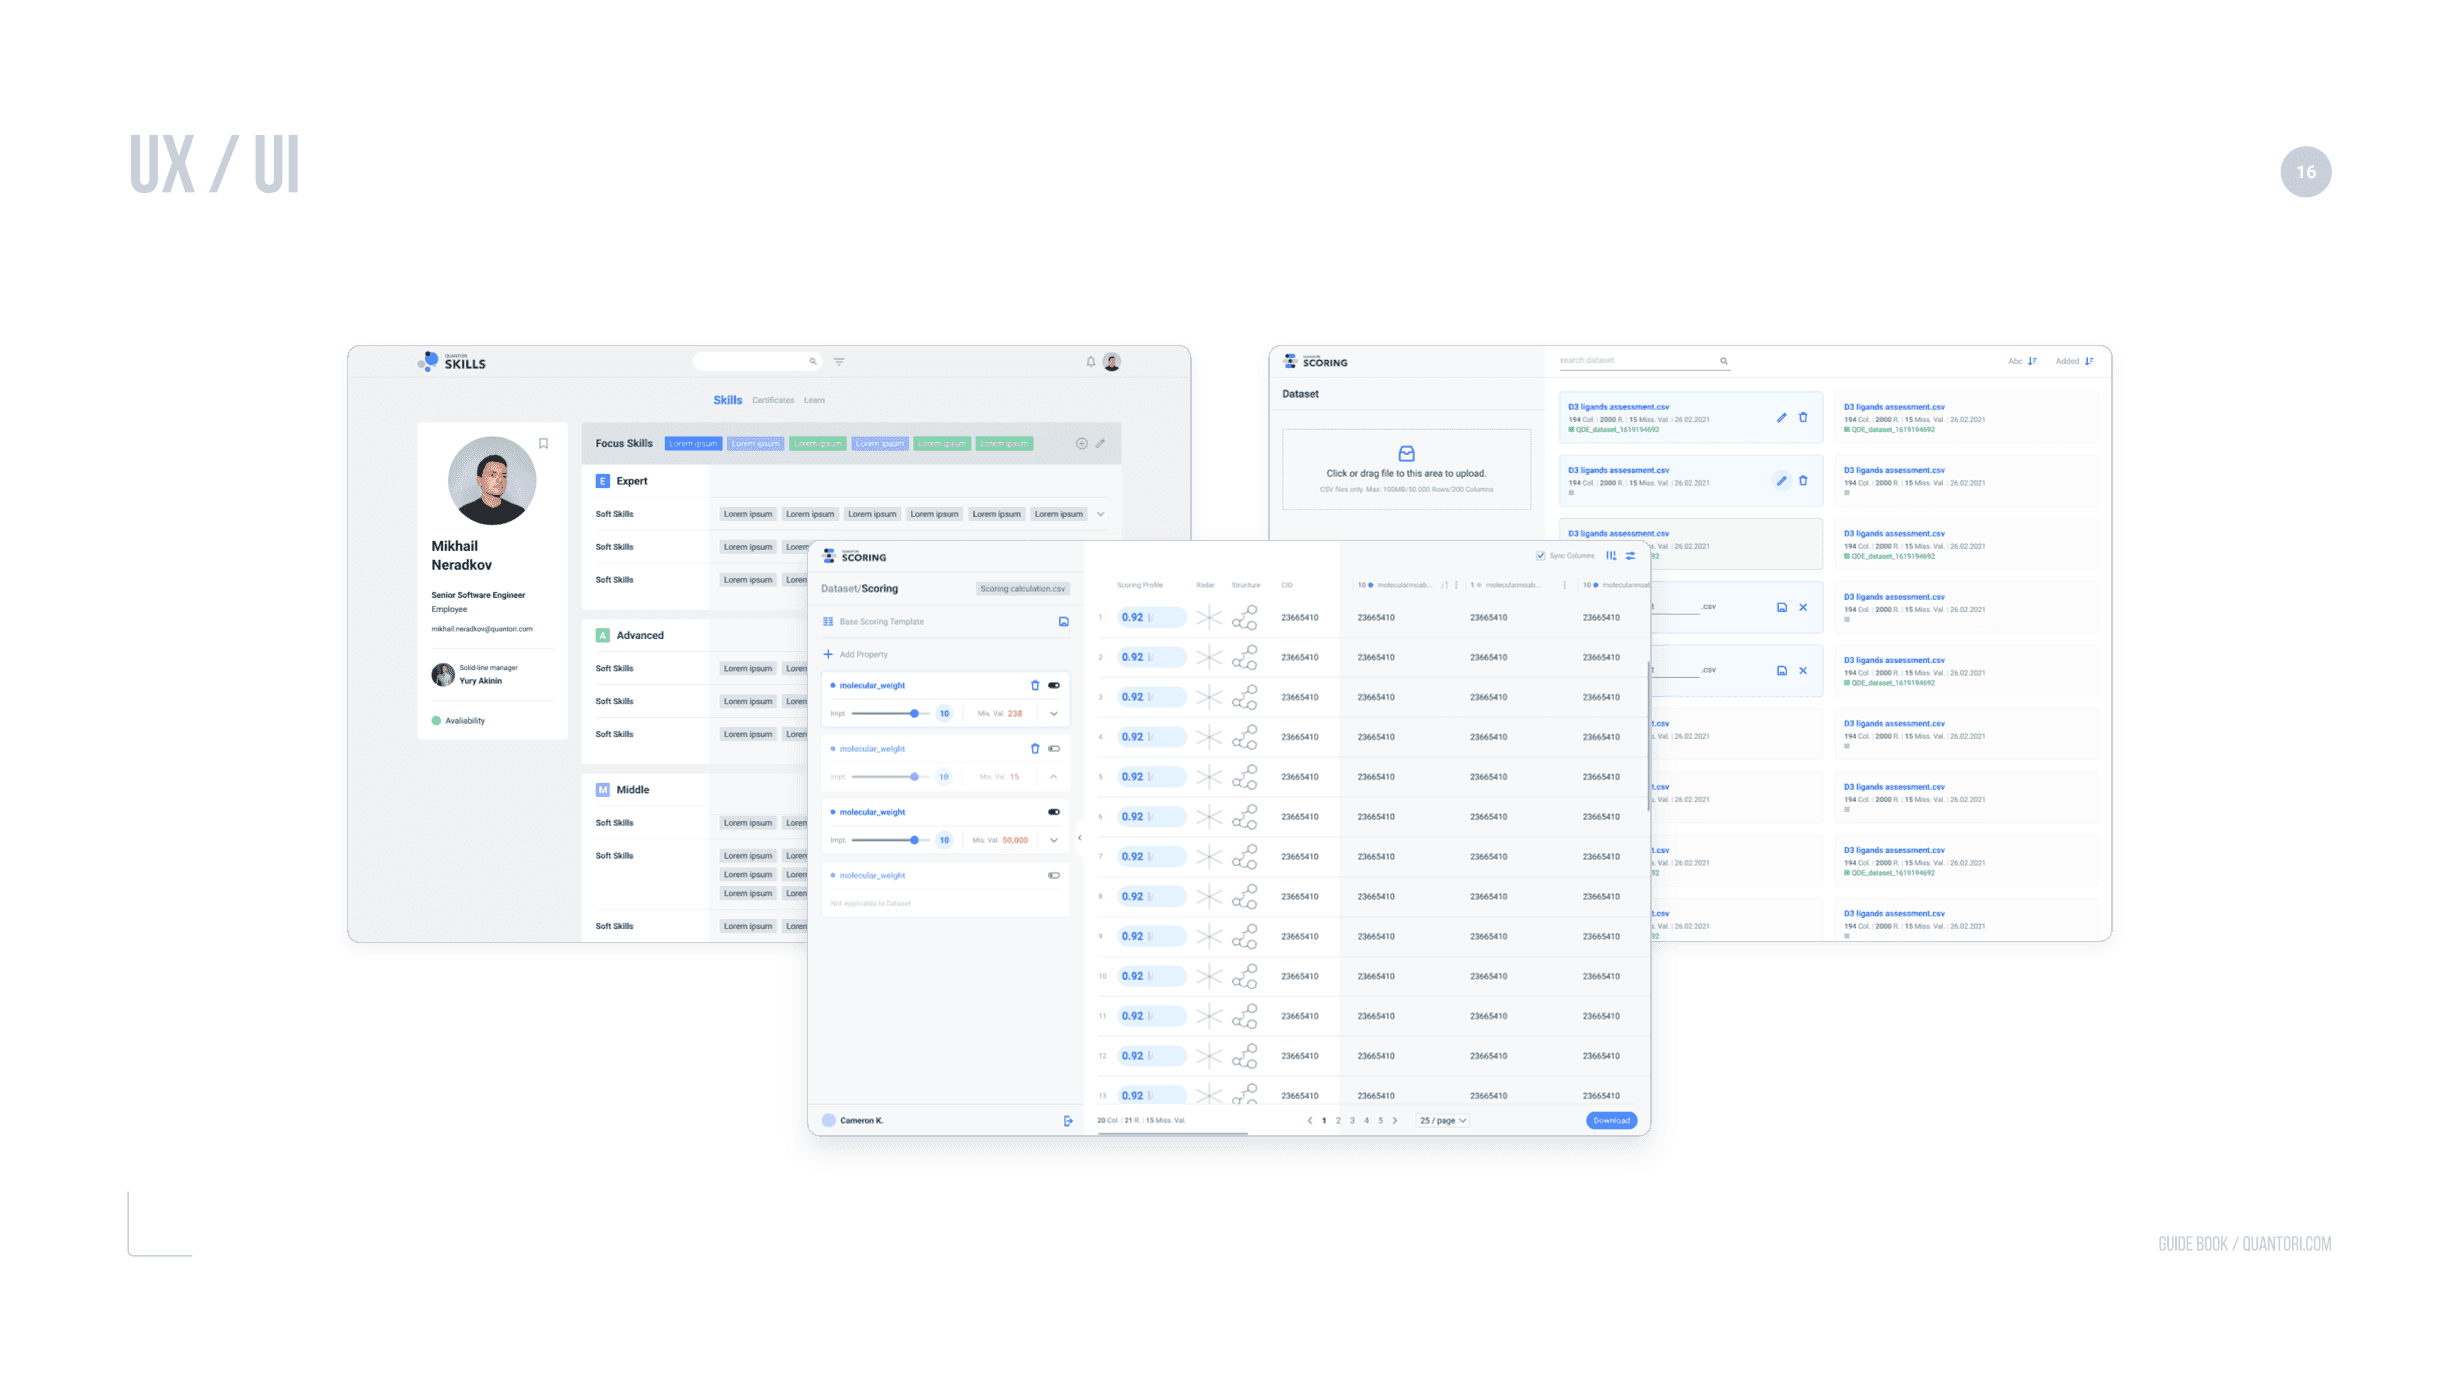
Task: Enable the last molecular_weight property switch
Action: pos(1054,875)
